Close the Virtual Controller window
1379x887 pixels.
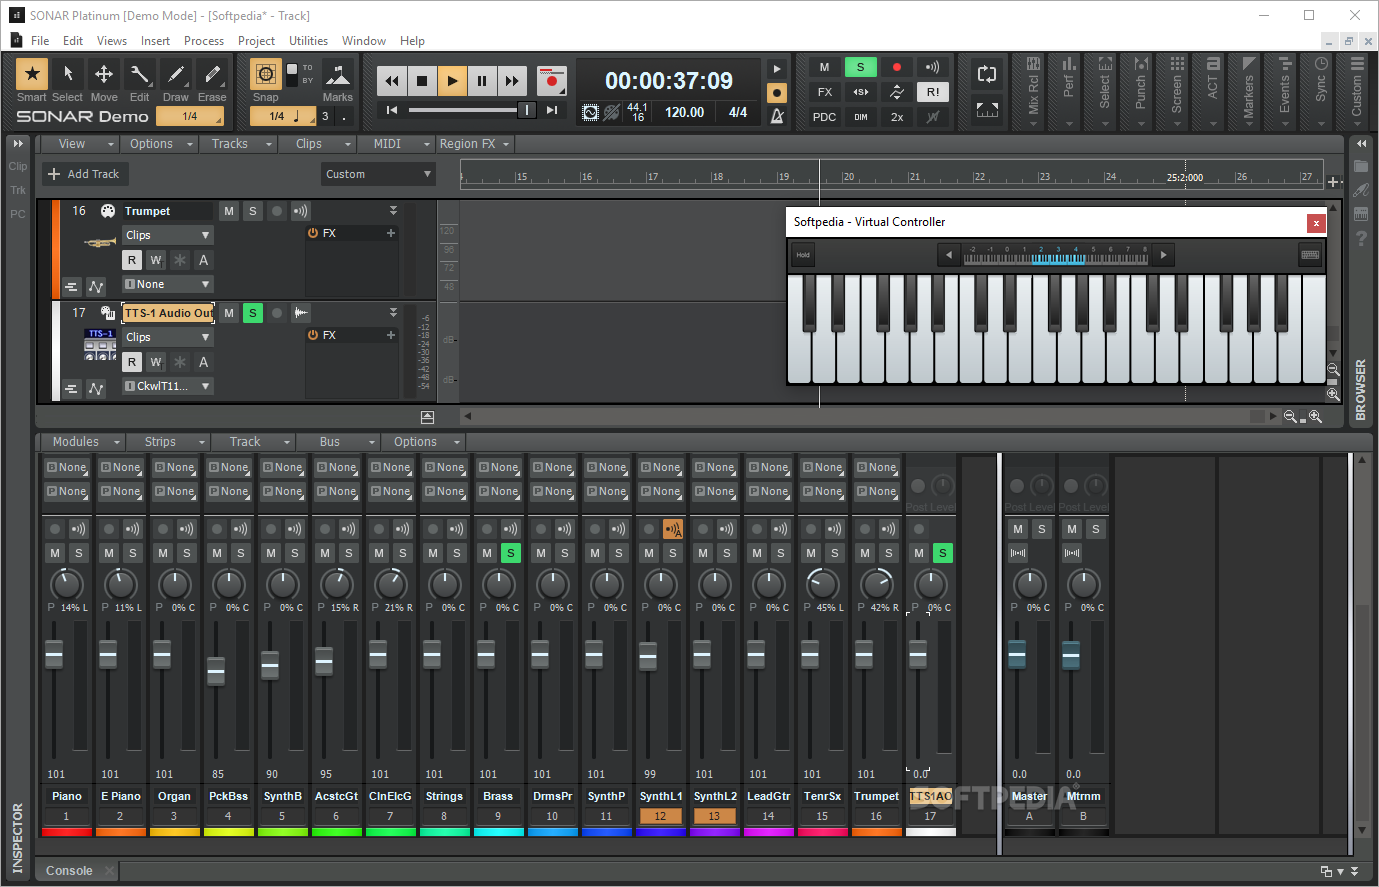tap(1316, 223)
